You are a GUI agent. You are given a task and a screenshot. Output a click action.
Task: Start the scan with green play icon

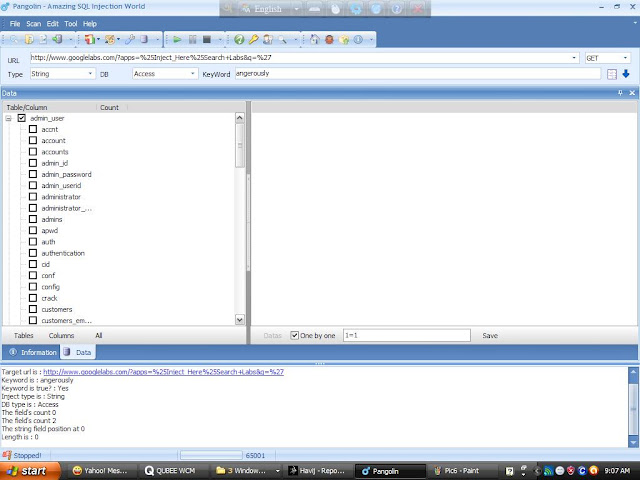point(177,39)
